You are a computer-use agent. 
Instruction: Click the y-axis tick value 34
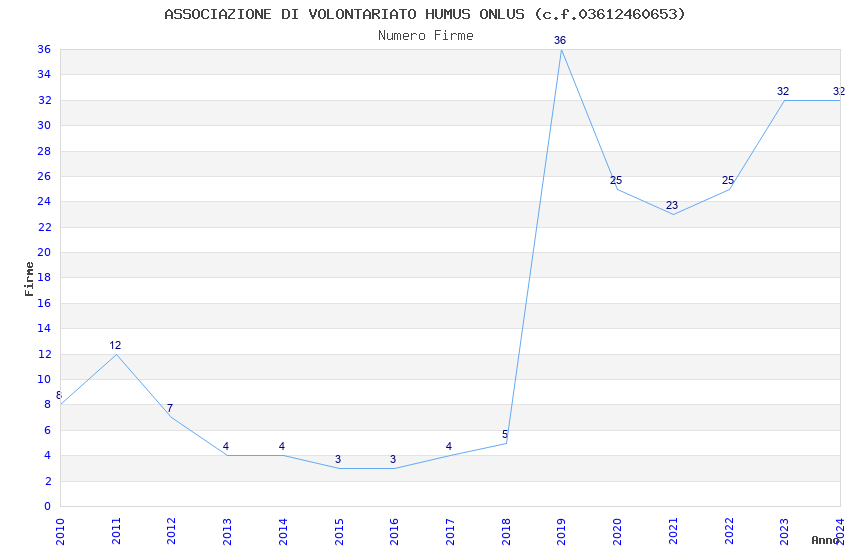44,75
